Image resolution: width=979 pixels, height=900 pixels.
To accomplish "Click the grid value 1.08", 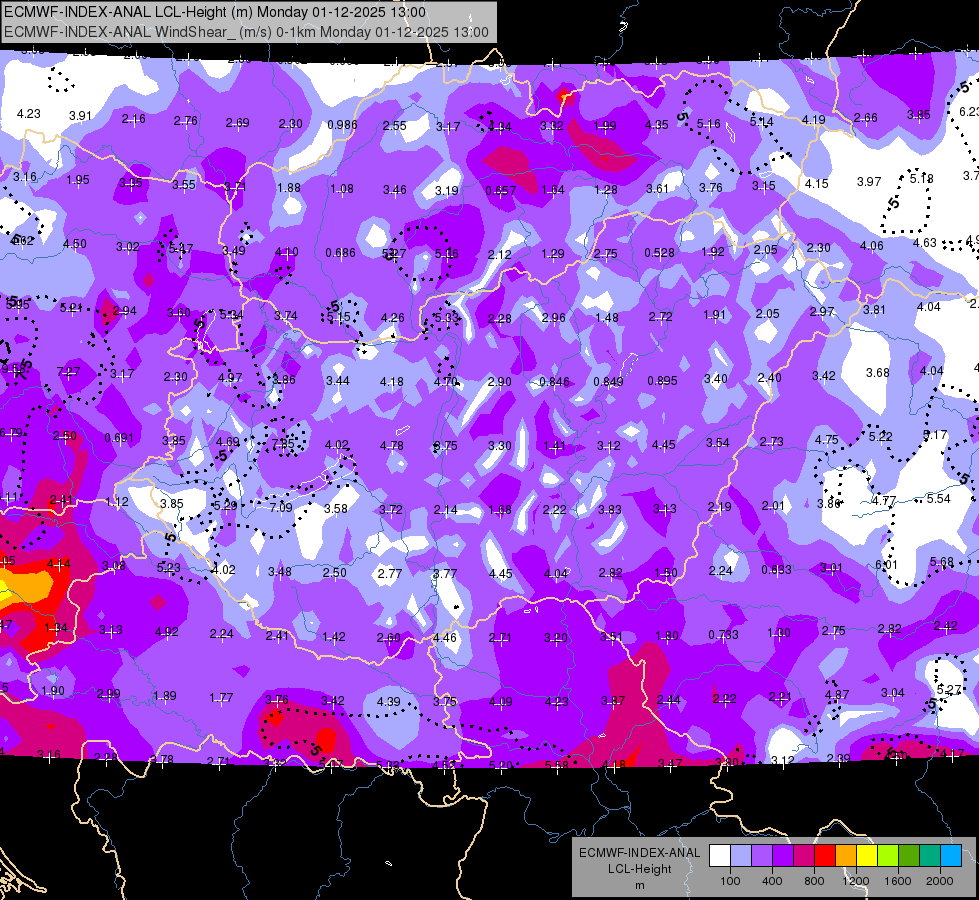I will coord(342,189).
